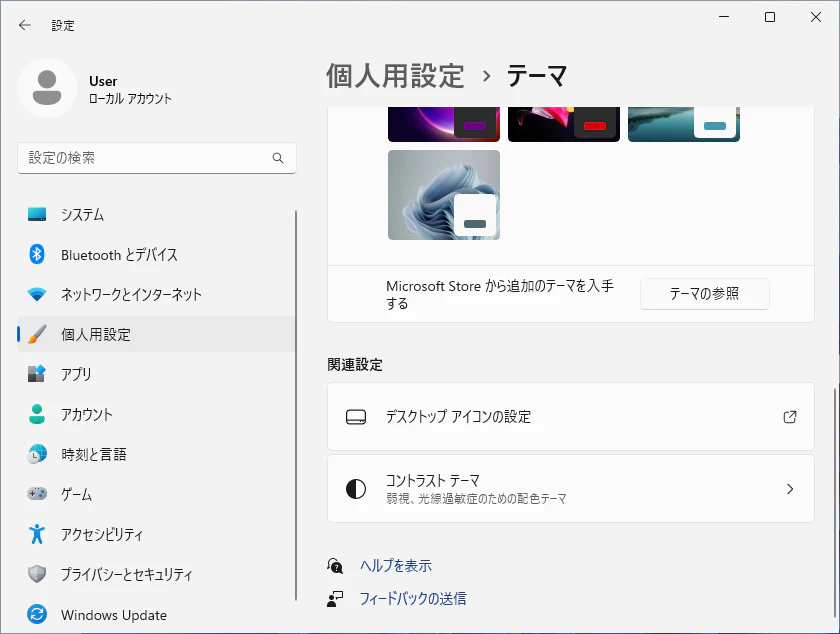Click the アプリ icon in sidebar

(37, 374)
